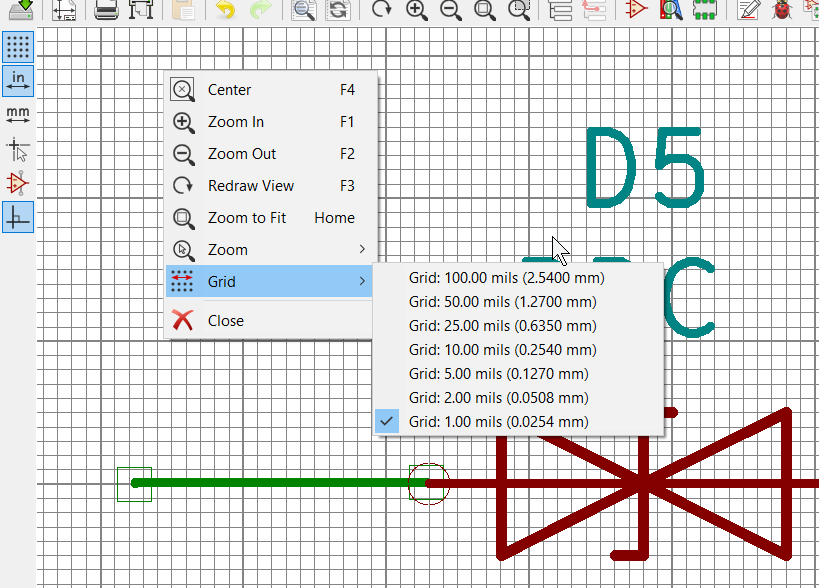Screen dimensions: 819x588
Task: Switch units to millimeters
Action: 18,115
